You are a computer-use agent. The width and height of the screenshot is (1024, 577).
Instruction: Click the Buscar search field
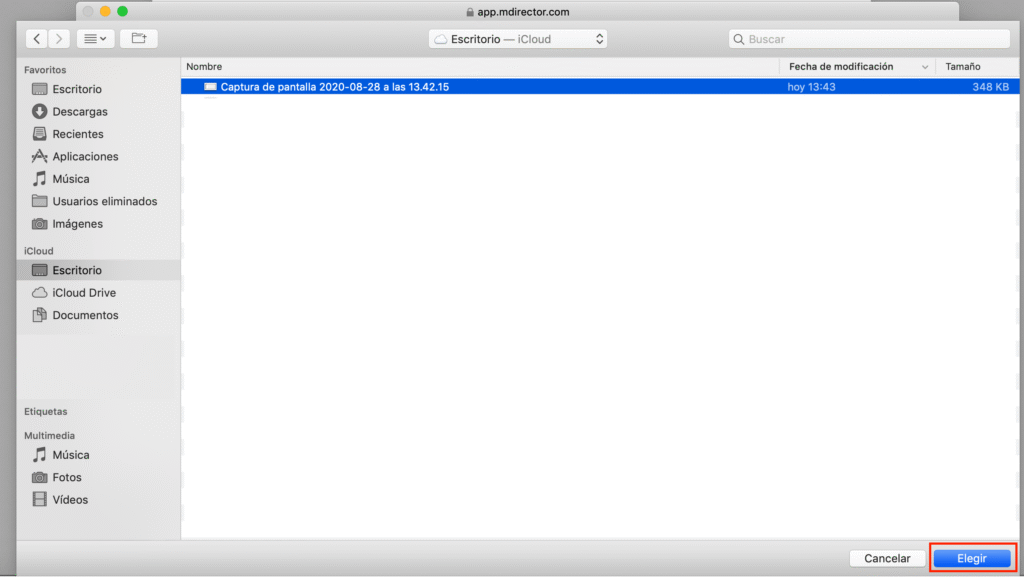869,39
